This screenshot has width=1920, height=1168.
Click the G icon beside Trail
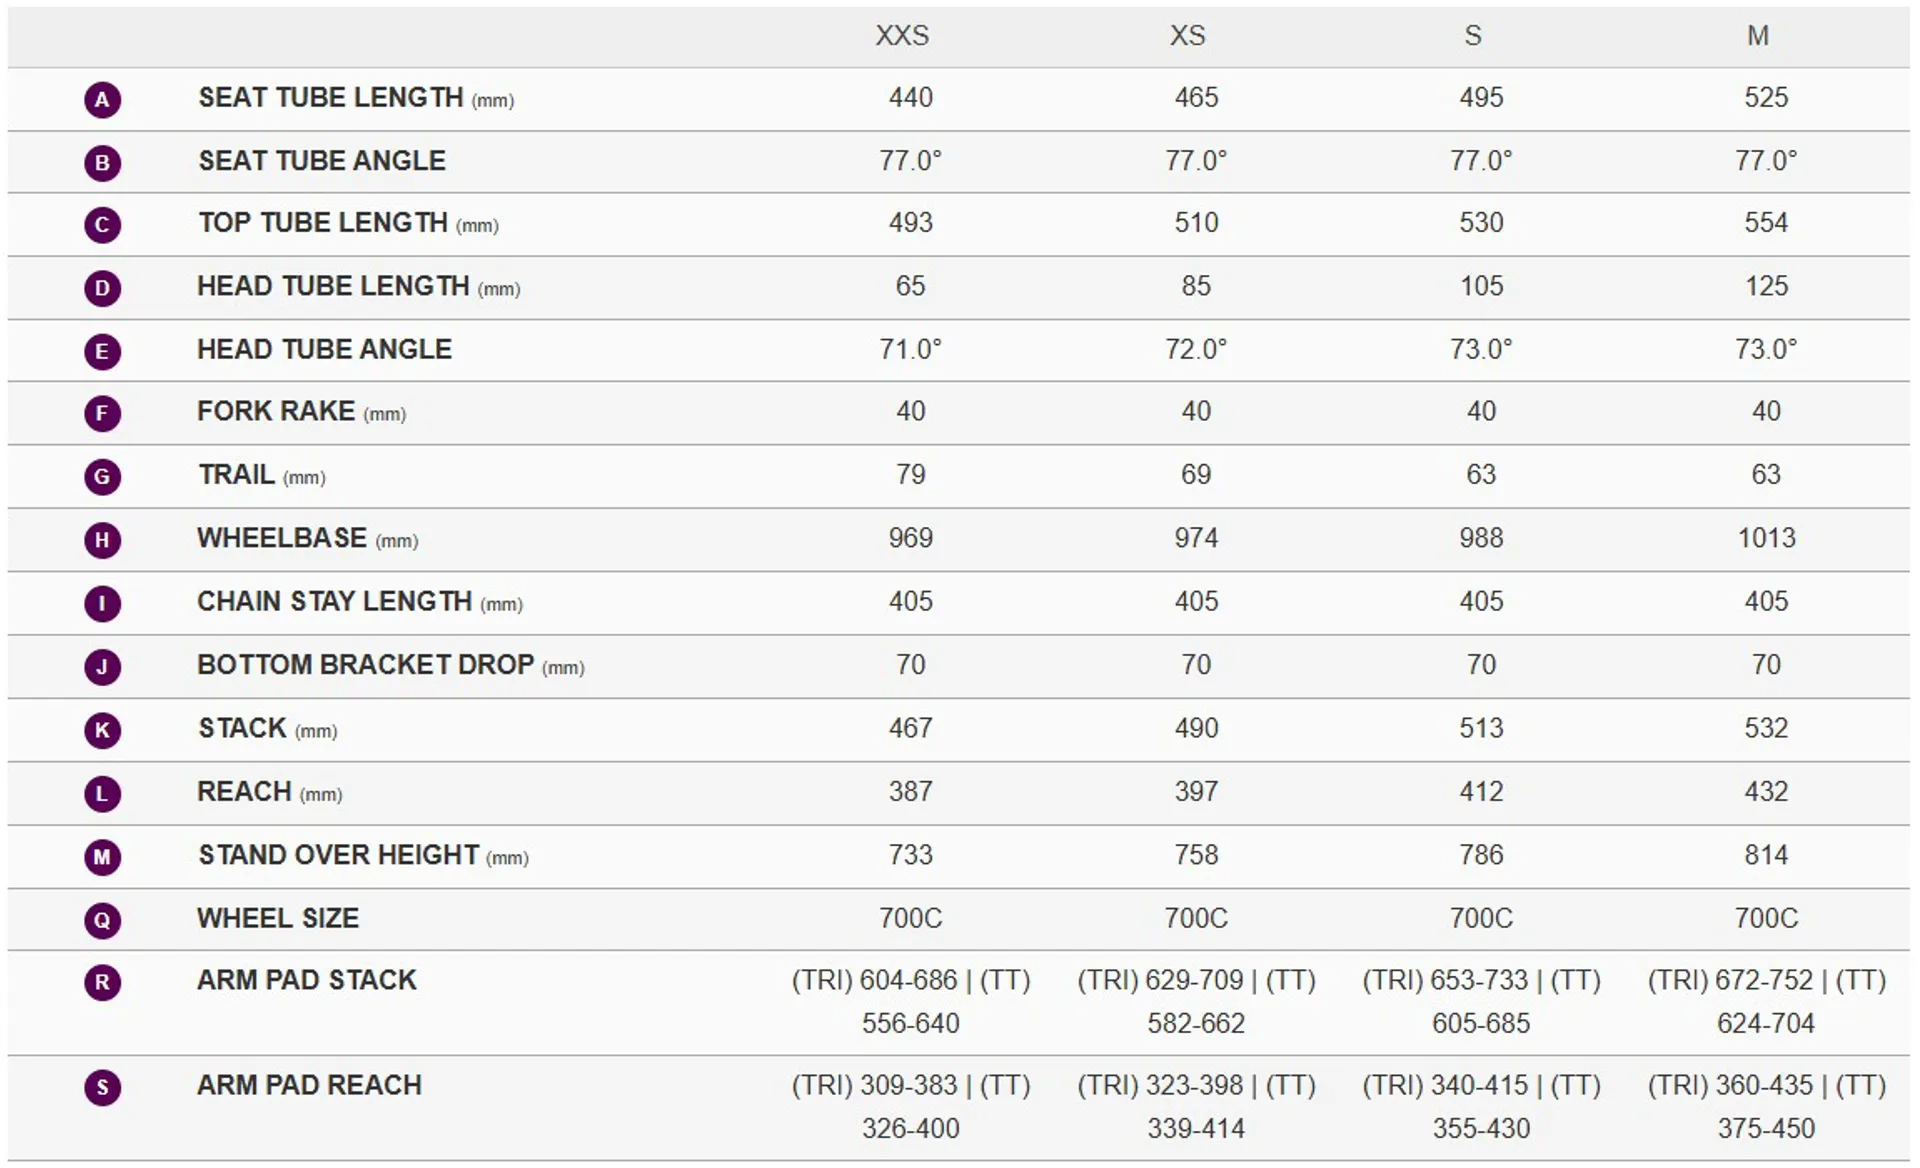pyautogui.click(x=102, y=477)
